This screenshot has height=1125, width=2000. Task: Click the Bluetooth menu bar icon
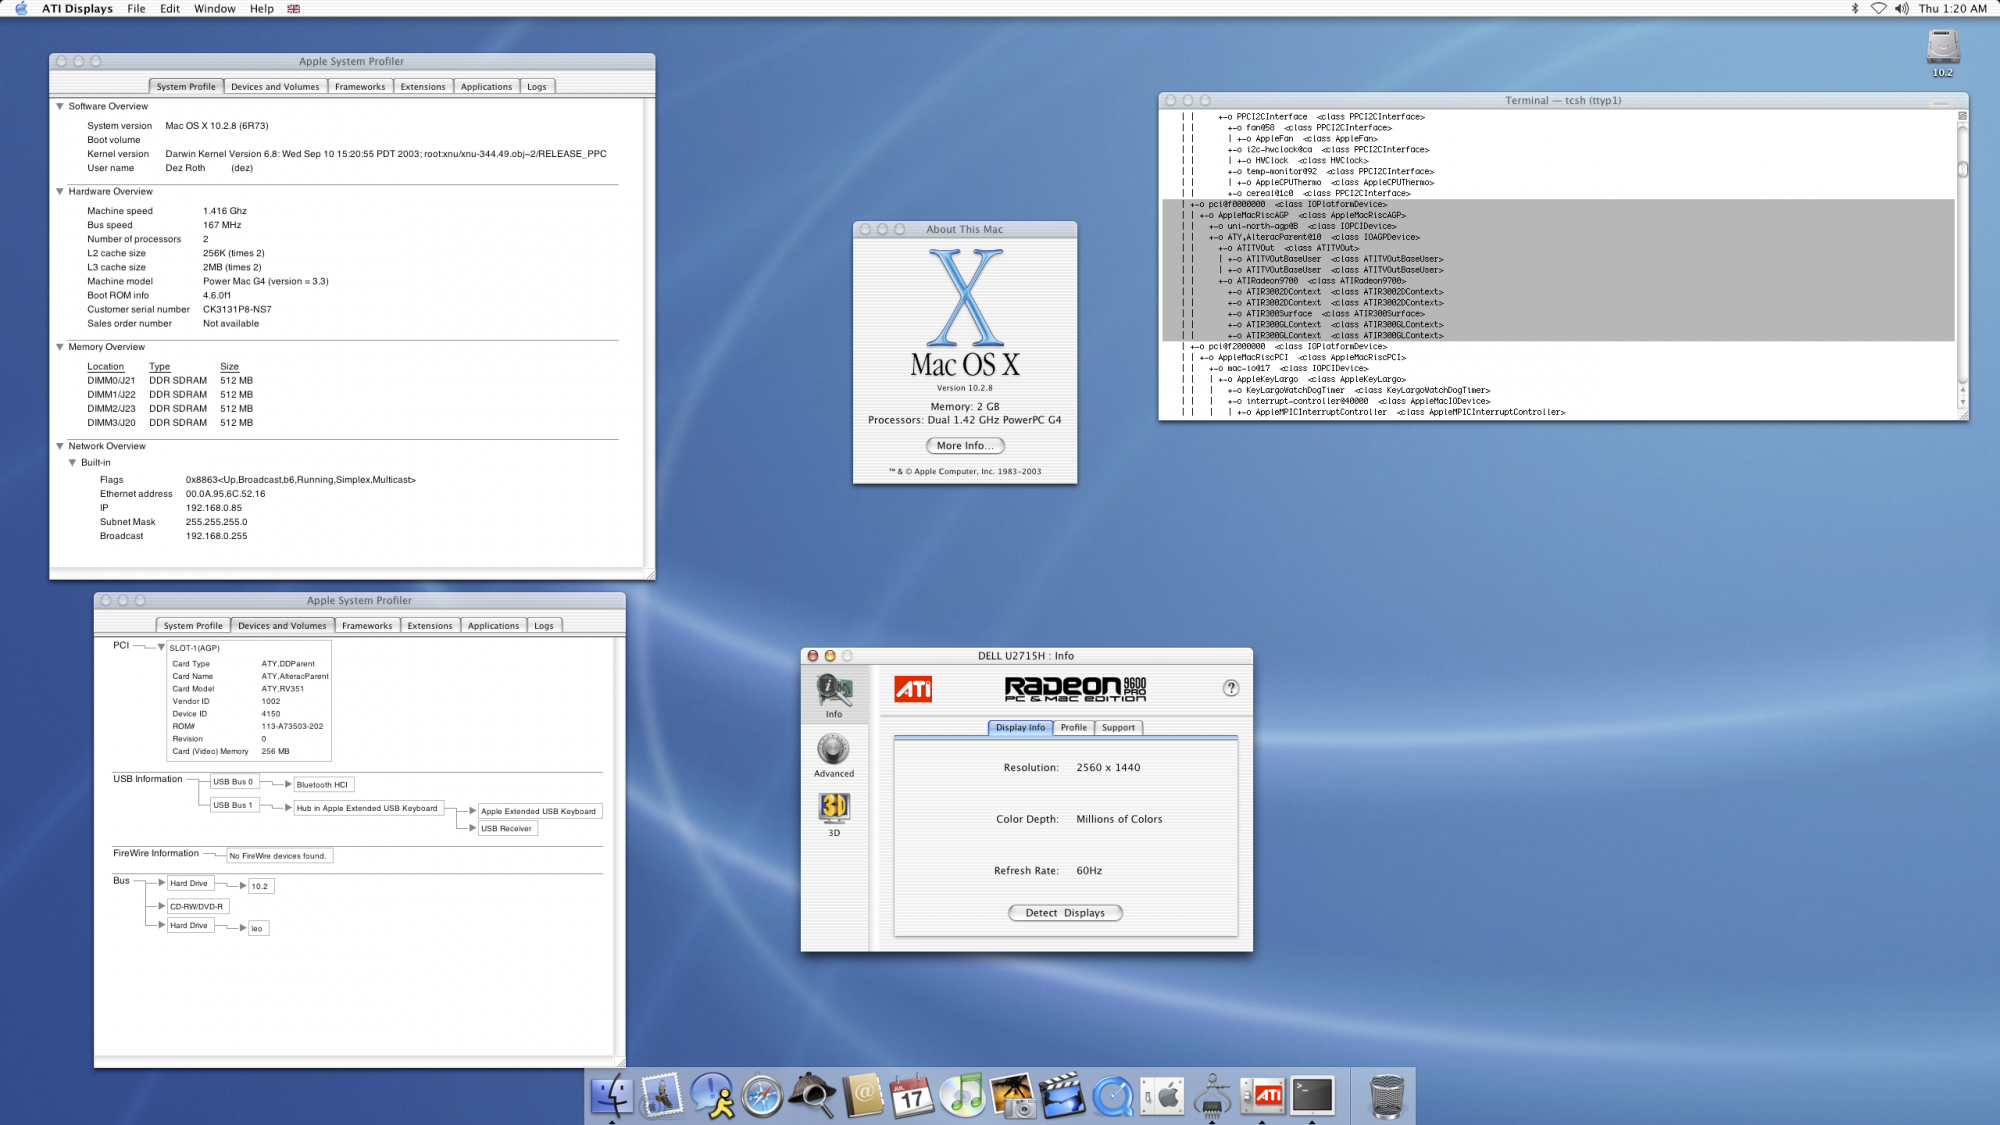click(x=1855, y=8)
